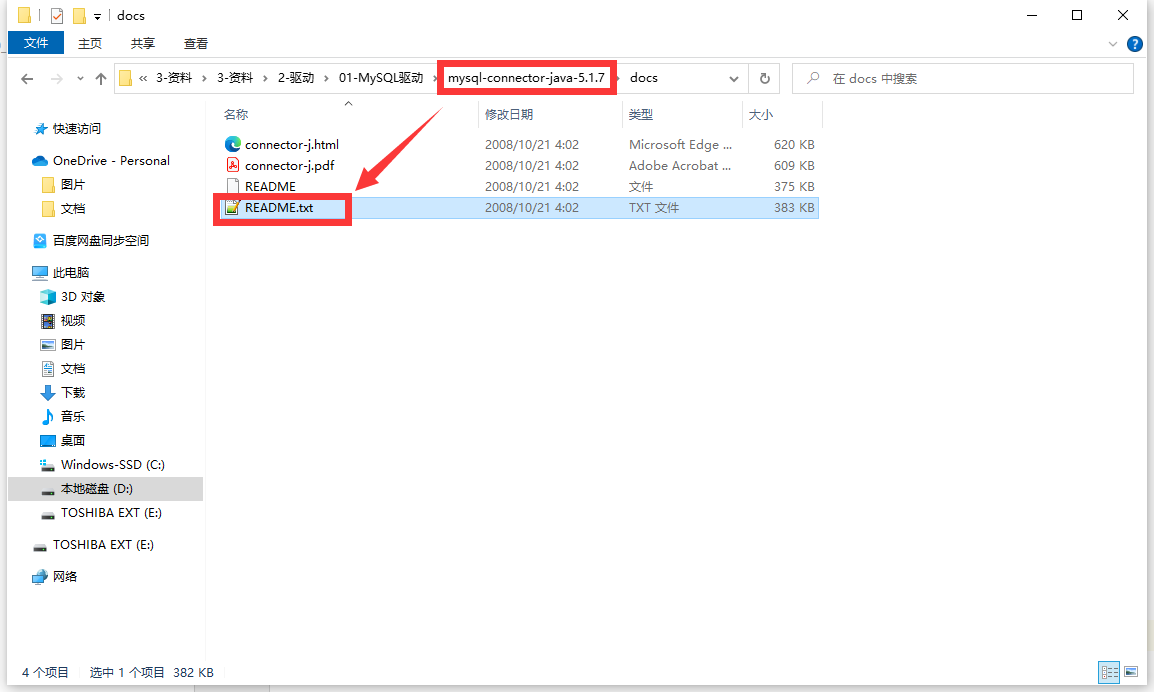Open 3D 对象 folder
The height and width of the screenshot is (692, 1154).
82,297
